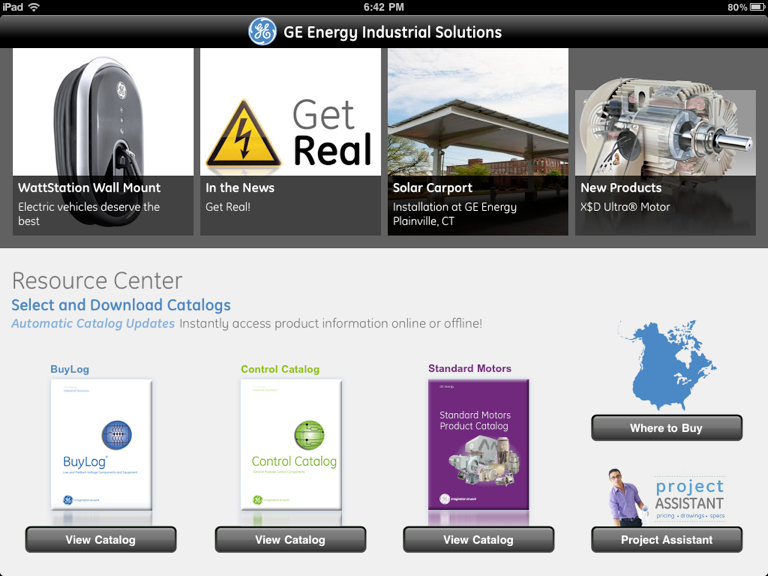Image resolution: width=768 pixels, height=576 pixels.
Task: Click the Automatic Catalog Updates link
Action: (93, 324)
